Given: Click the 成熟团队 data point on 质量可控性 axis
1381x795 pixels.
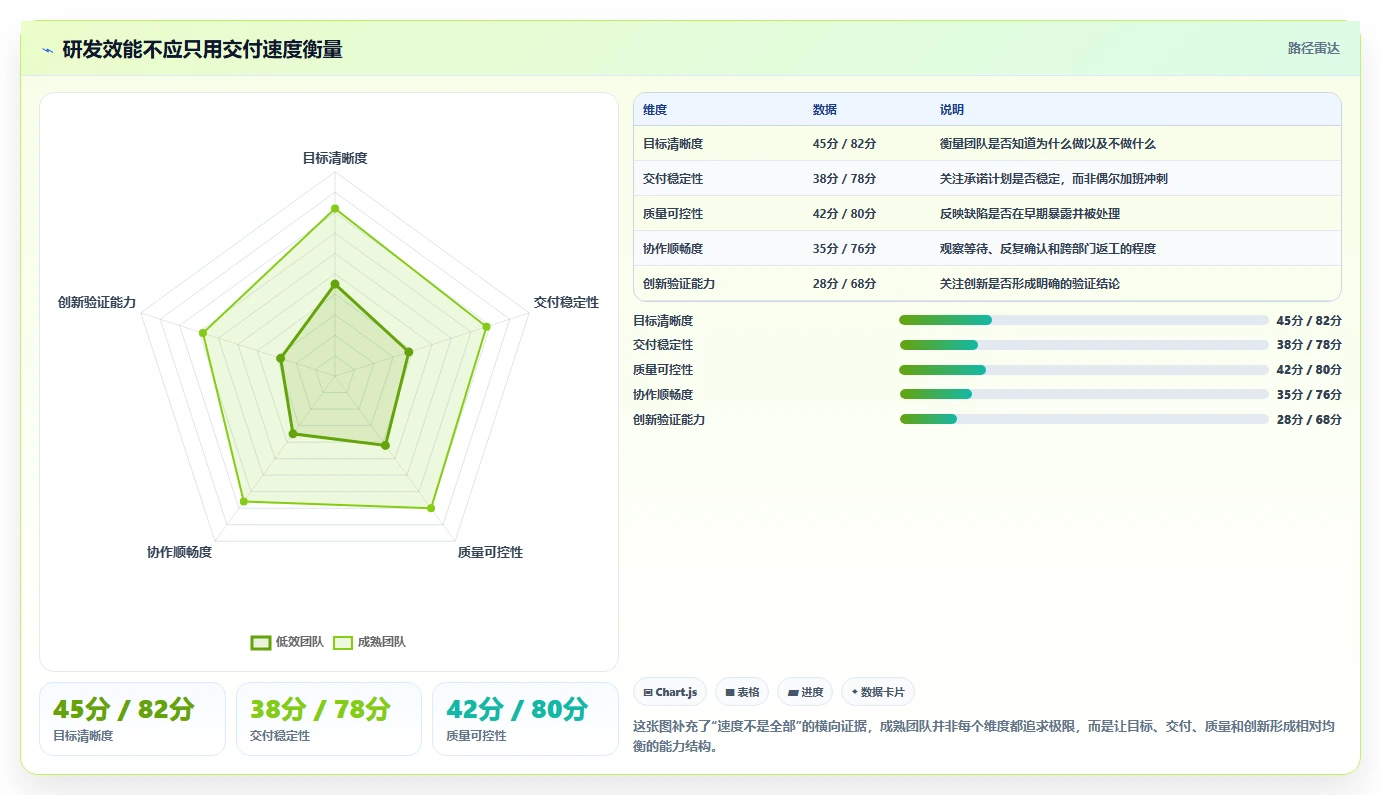Looking at the screenshot, I should (431, 509).
